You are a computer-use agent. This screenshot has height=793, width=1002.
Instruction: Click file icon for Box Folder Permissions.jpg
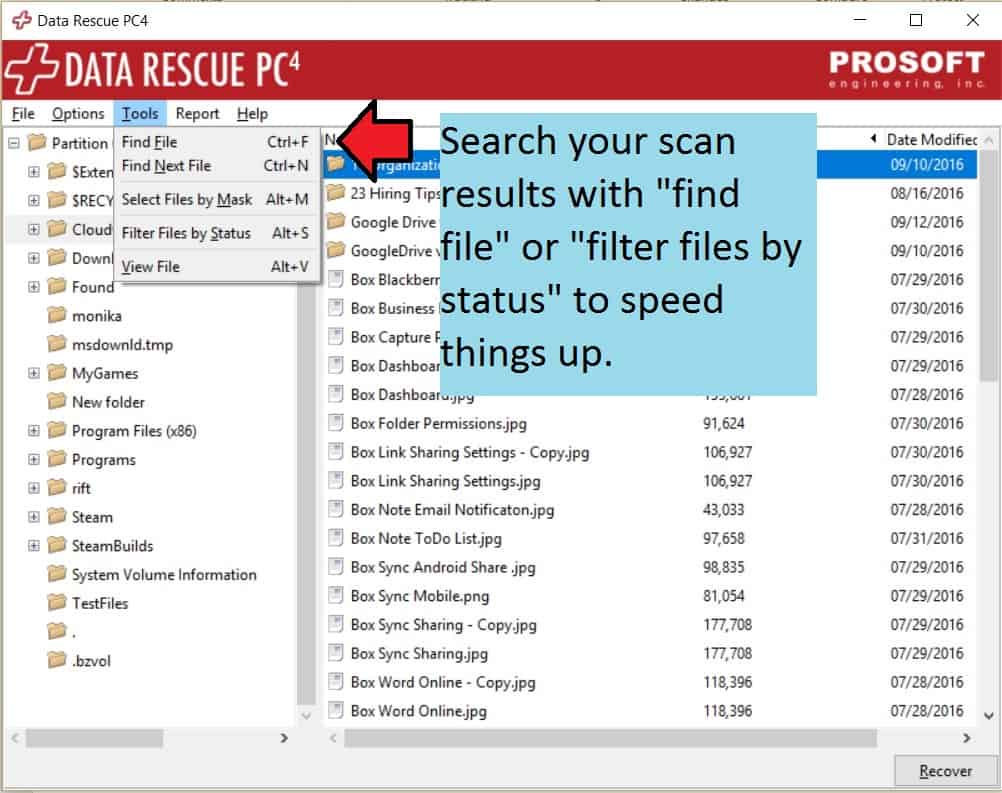[335, 423]
